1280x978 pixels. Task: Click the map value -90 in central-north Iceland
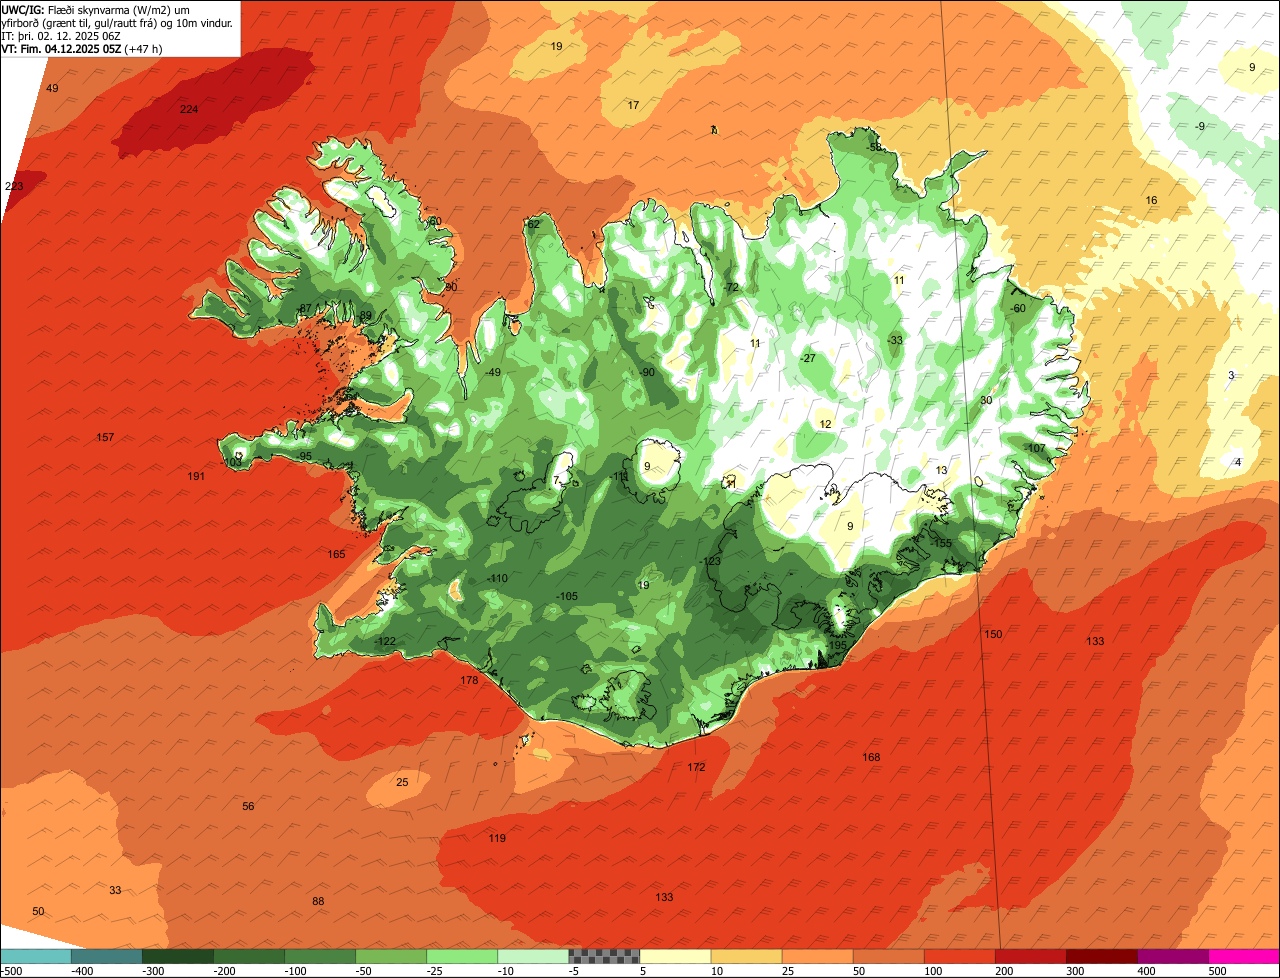(x=647, y=372)
